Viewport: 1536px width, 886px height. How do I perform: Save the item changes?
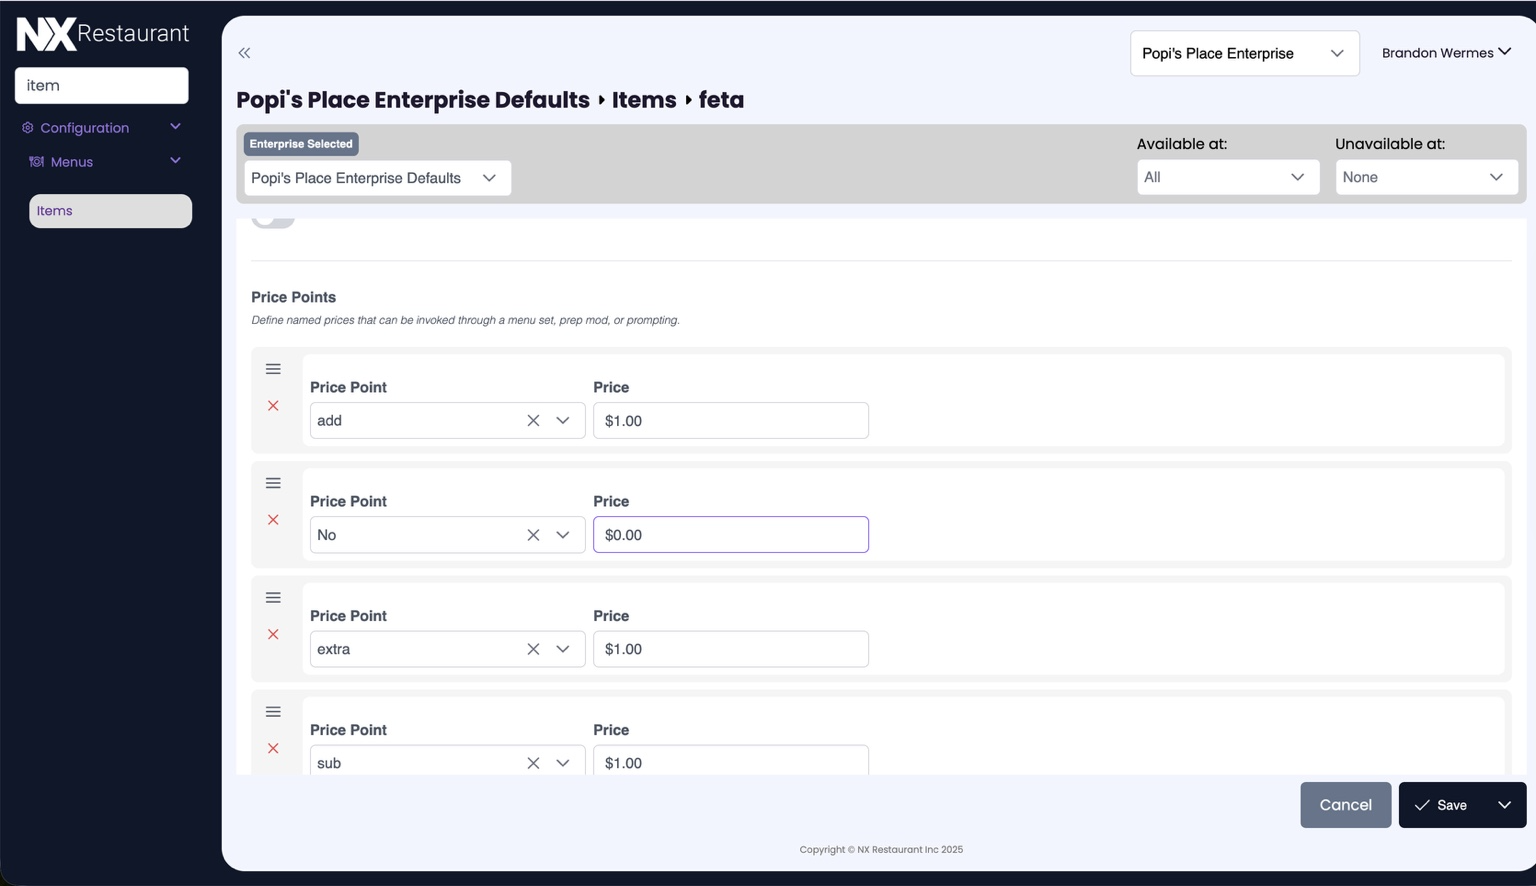point(1442,805)
